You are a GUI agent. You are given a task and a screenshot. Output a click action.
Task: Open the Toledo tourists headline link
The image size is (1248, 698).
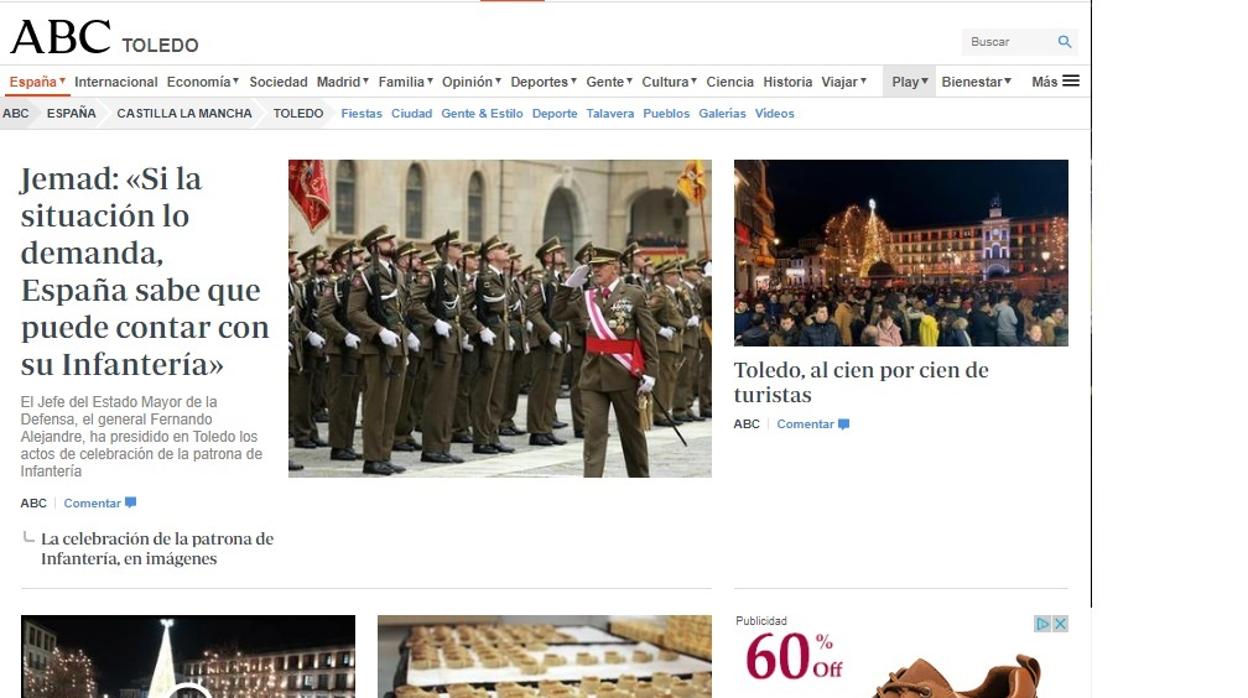860,382
